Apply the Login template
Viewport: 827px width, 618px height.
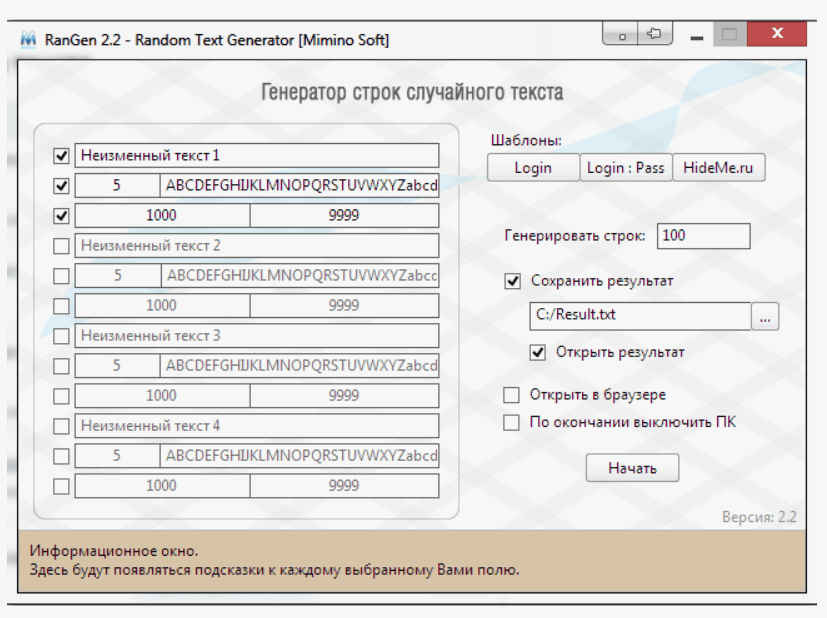click(x=533, y=168)
